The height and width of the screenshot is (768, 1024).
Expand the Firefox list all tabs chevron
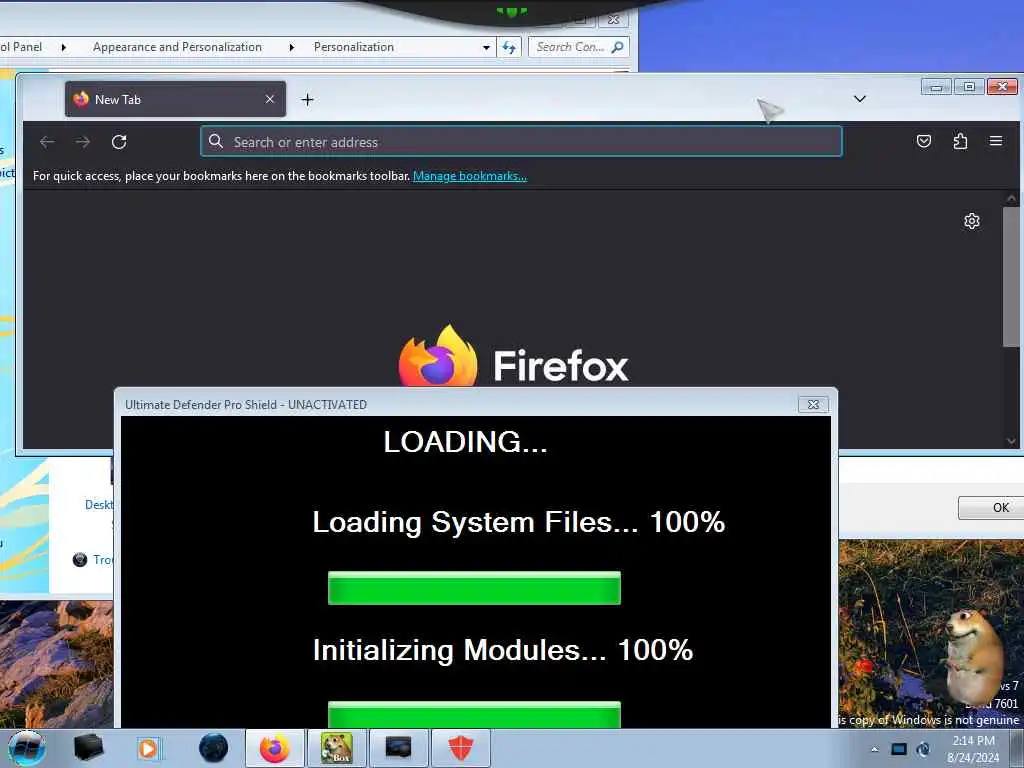click(859, 99)
